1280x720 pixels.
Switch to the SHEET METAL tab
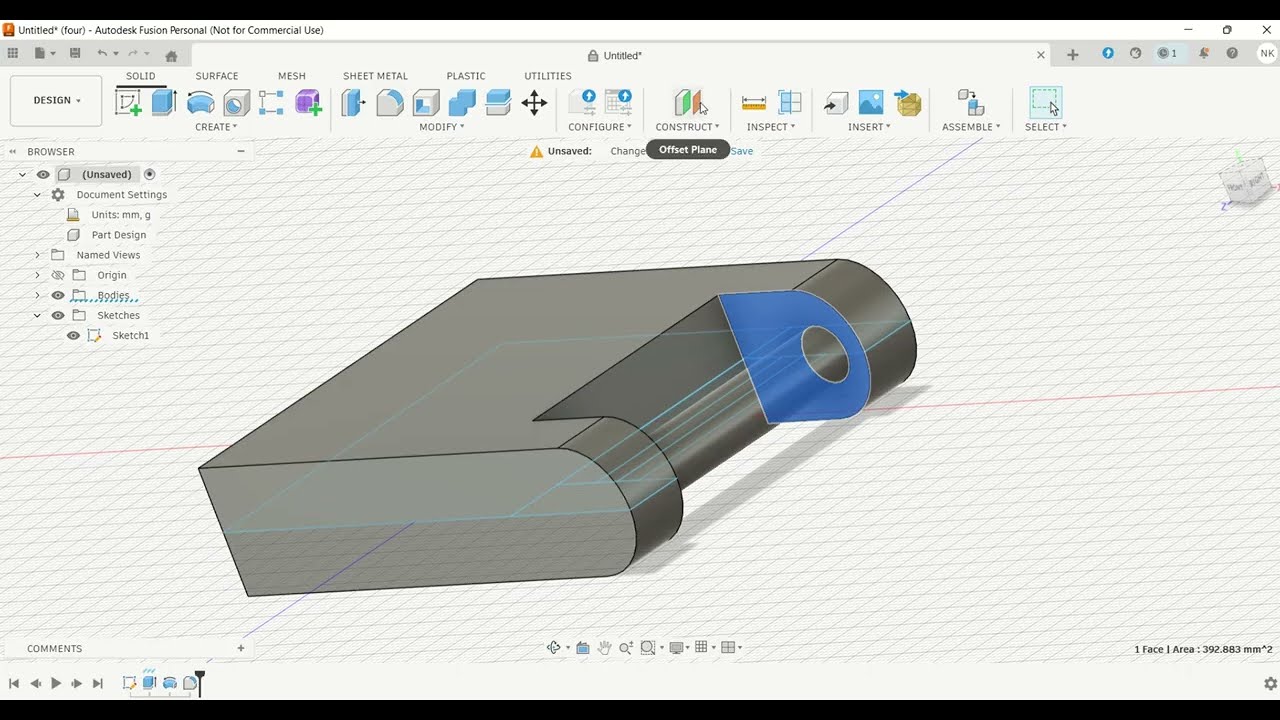(x=375, y=76)
